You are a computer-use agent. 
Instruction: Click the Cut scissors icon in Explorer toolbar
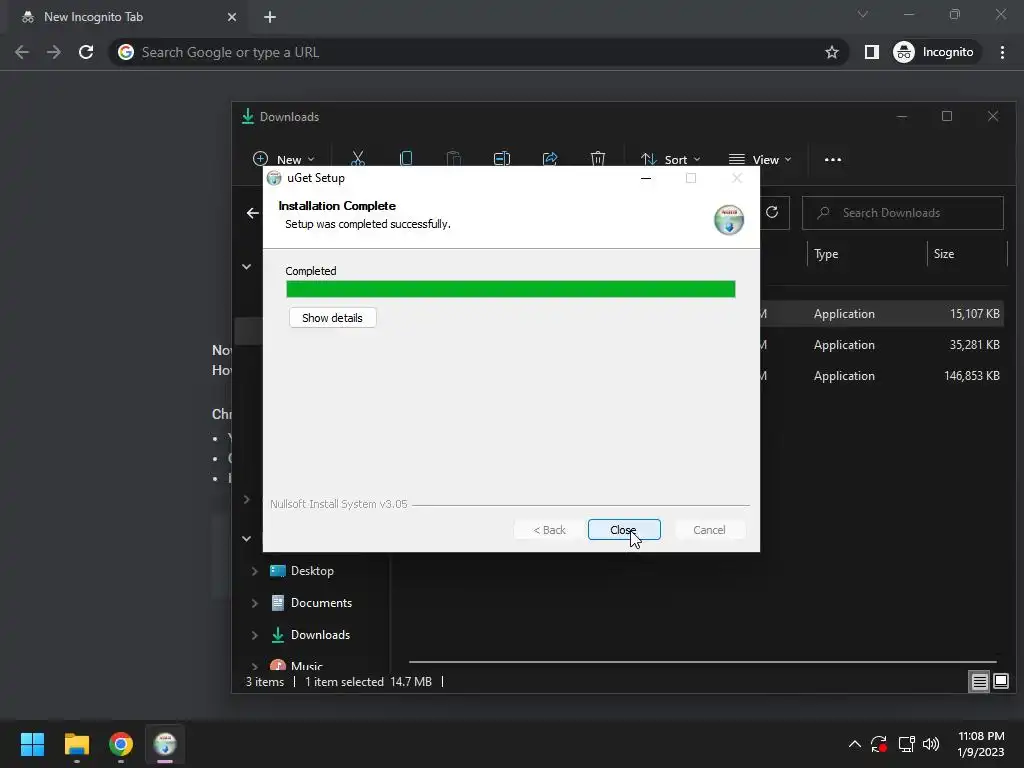(358, 159)
